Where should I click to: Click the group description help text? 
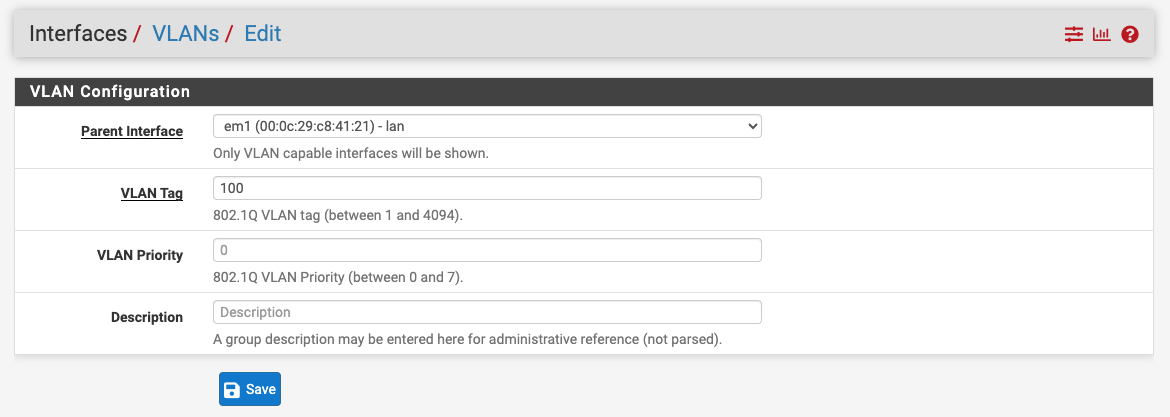click(467, 339)
